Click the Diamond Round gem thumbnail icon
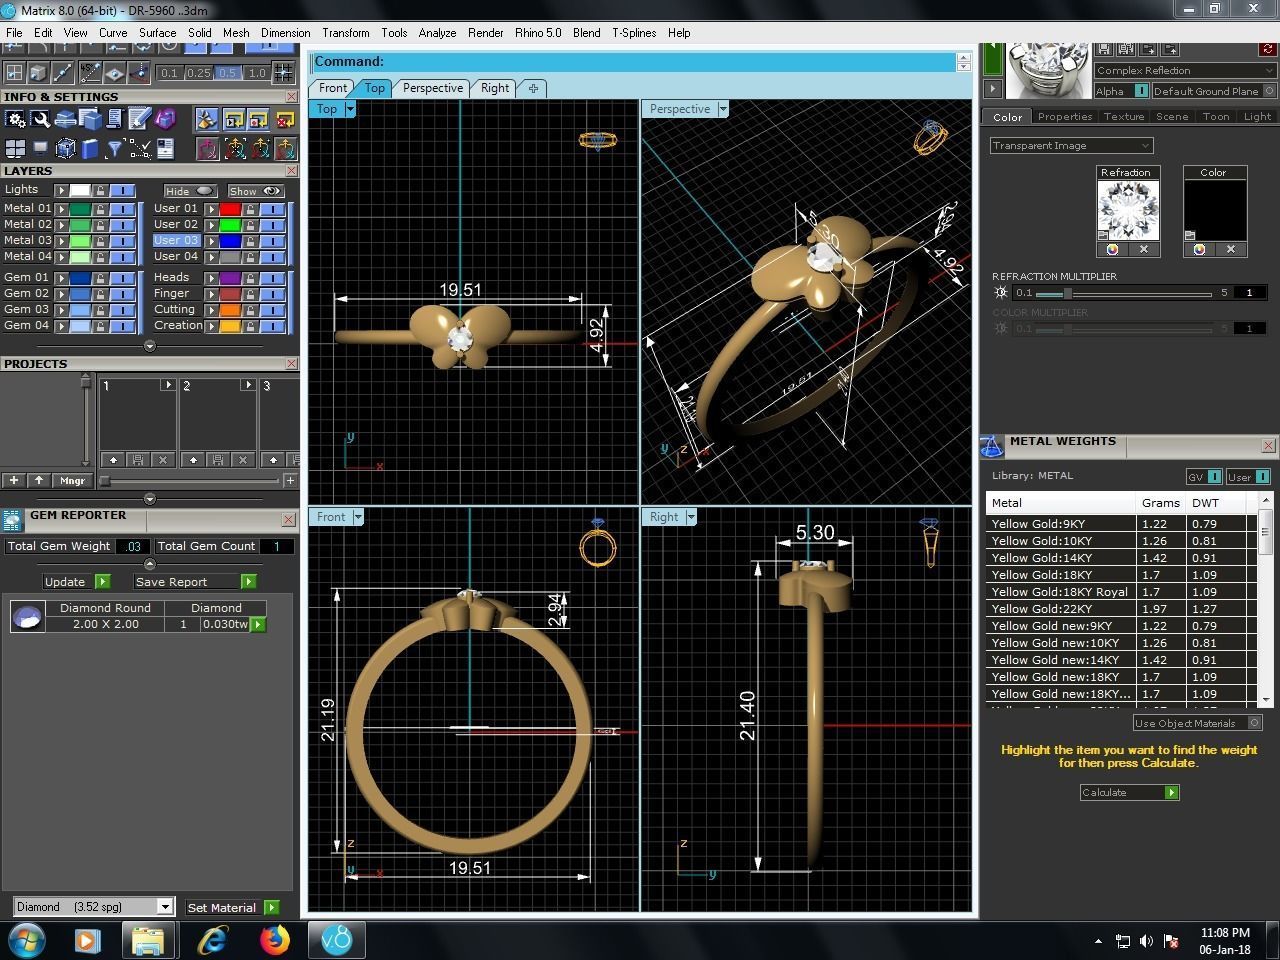 27,617
